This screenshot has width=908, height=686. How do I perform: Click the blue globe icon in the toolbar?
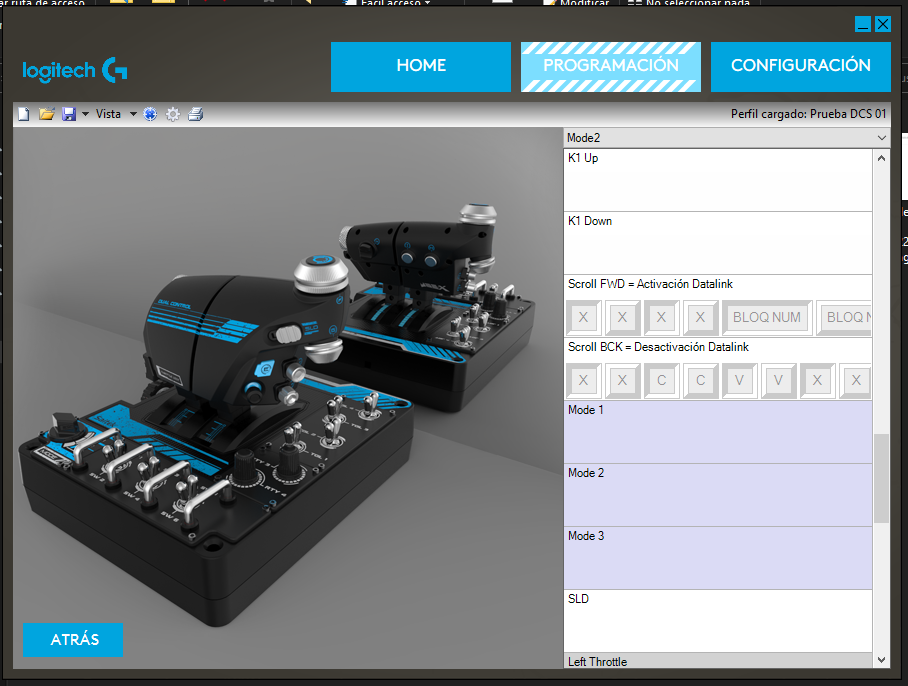150,115
